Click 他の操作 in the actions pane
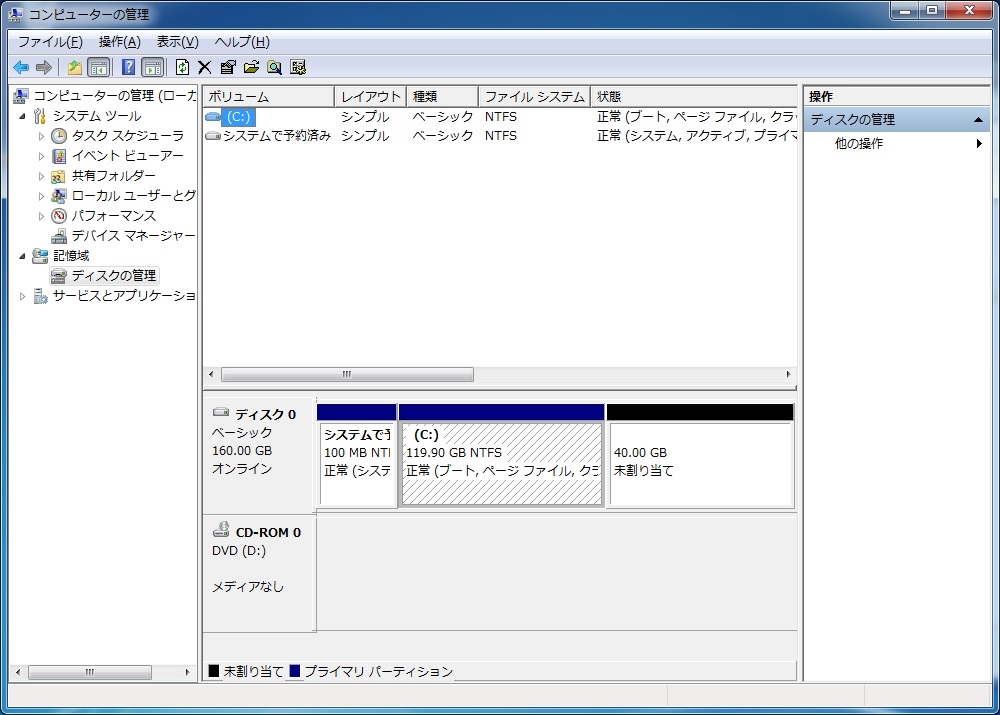The width and height of the screenshot is (1000, 715). pos(858,144)
